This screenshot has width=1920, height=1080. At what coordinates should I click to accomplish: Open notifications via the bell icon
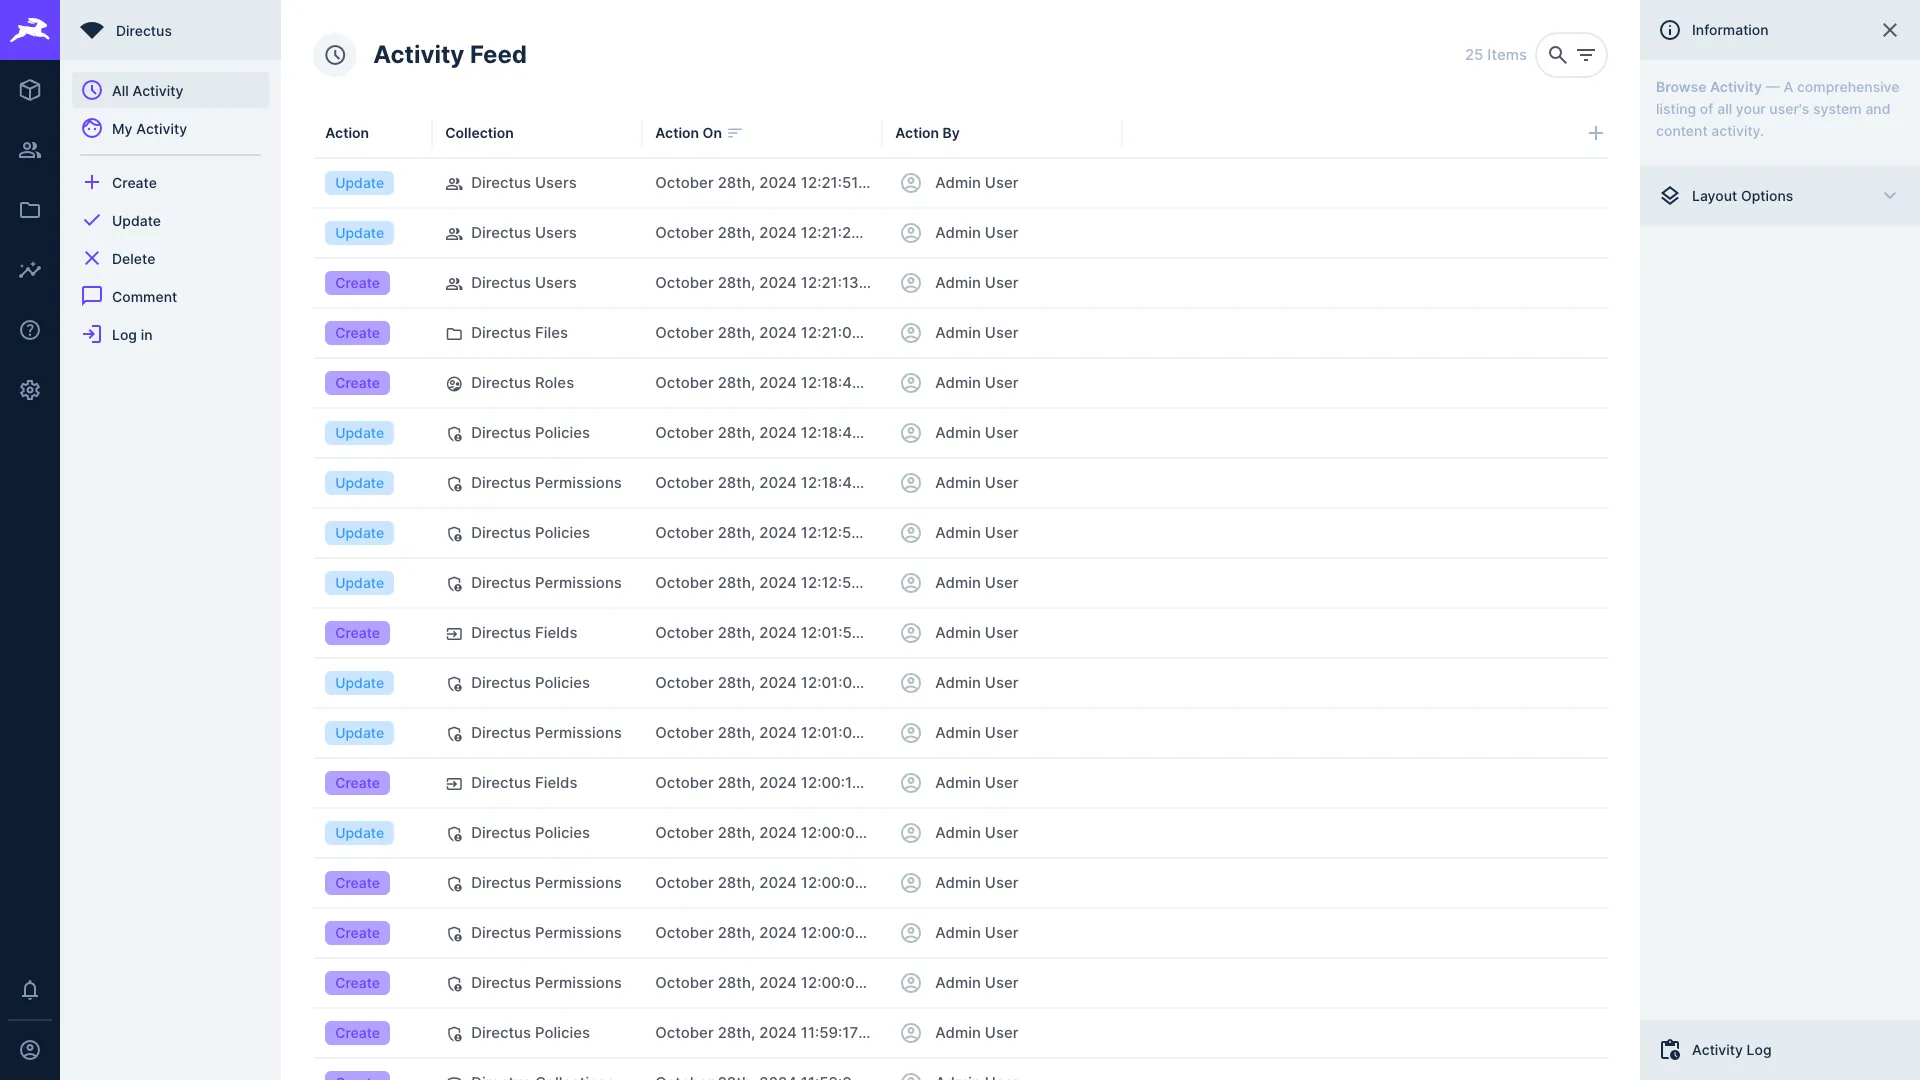pyautogui.click(x=30, y=990)
